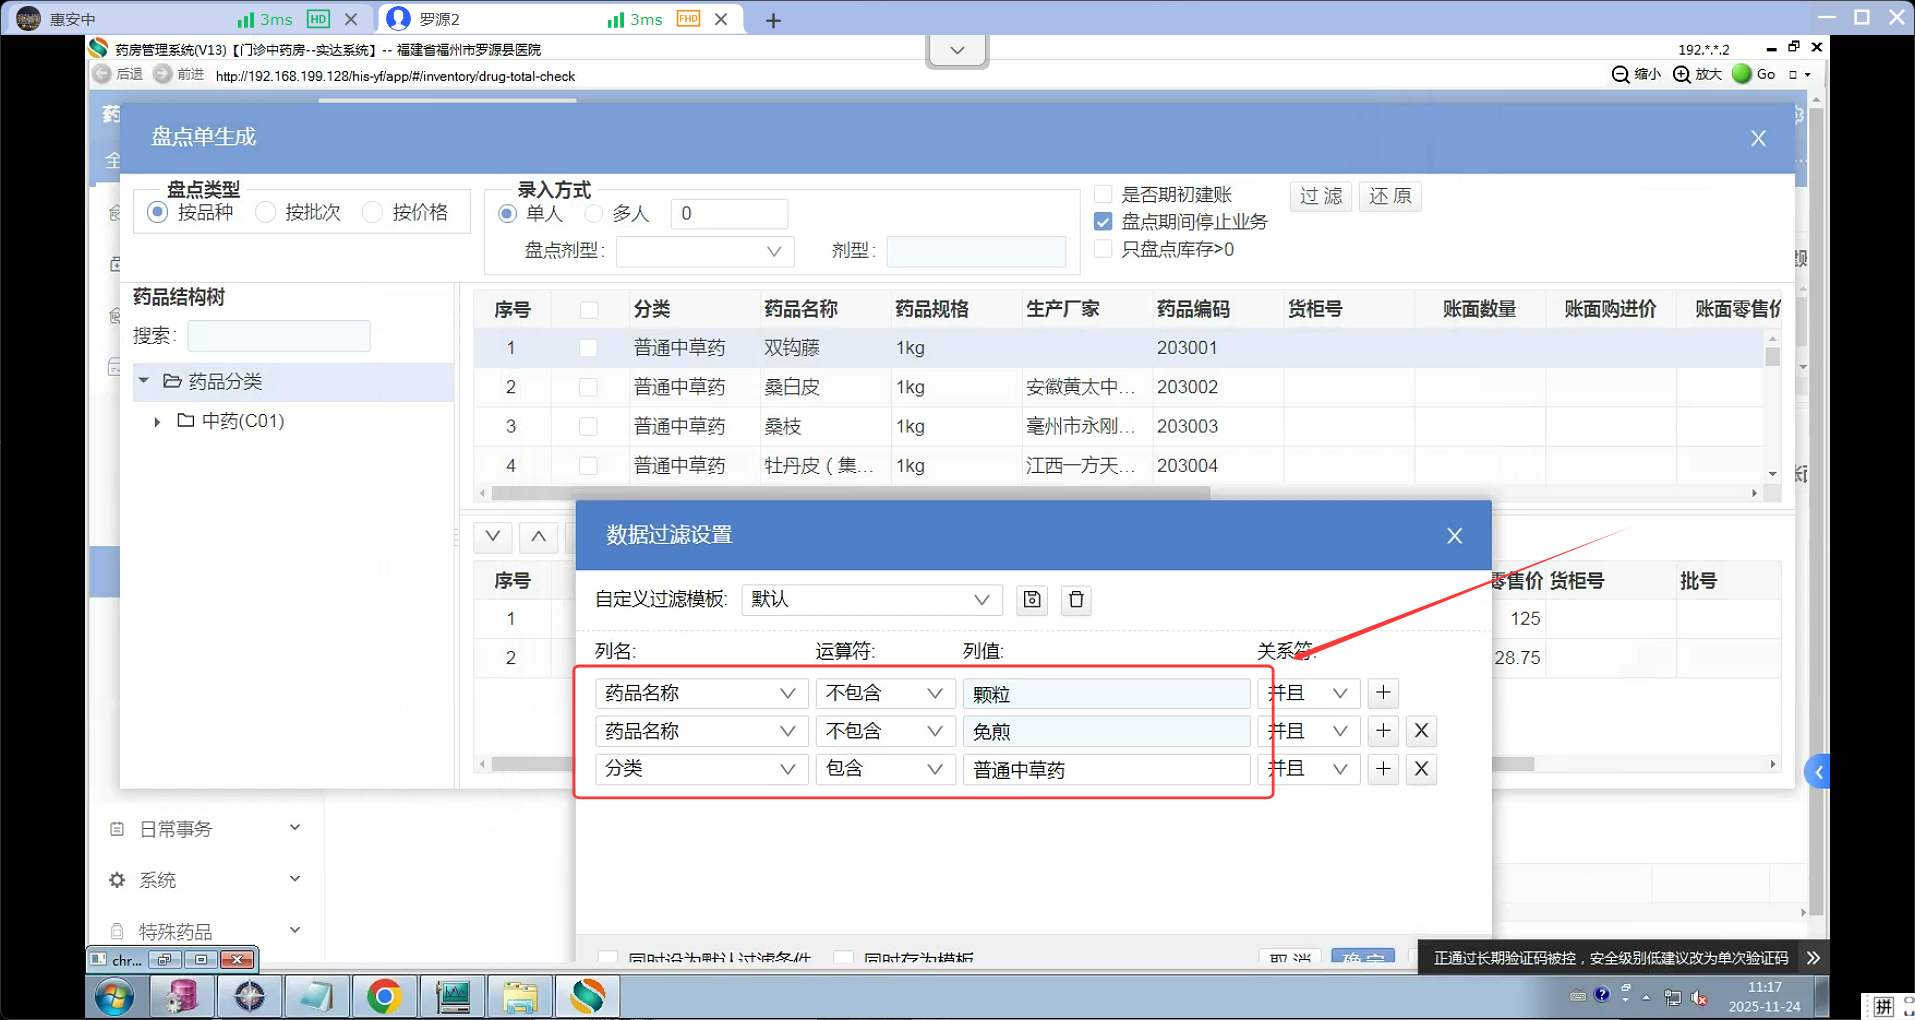Check the 是否期初建账 option
Viewport: 1915px width, 1020px height.
(1103, 194)
